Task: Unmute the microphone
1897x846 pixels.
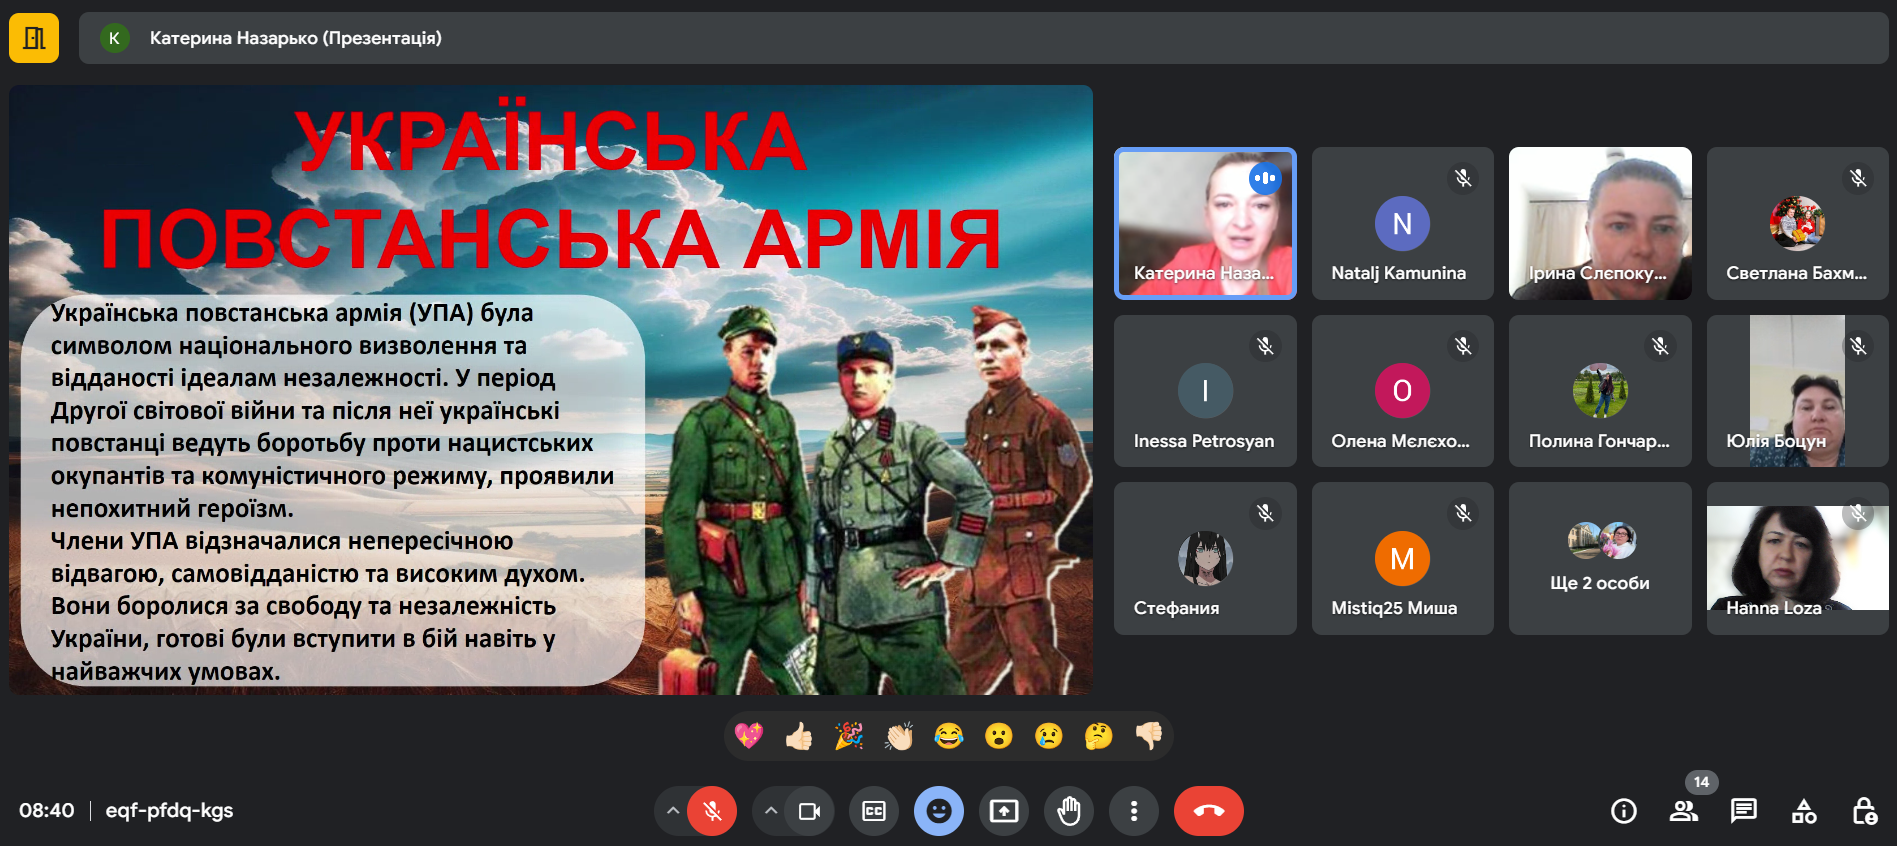Action: pos(712,811)
